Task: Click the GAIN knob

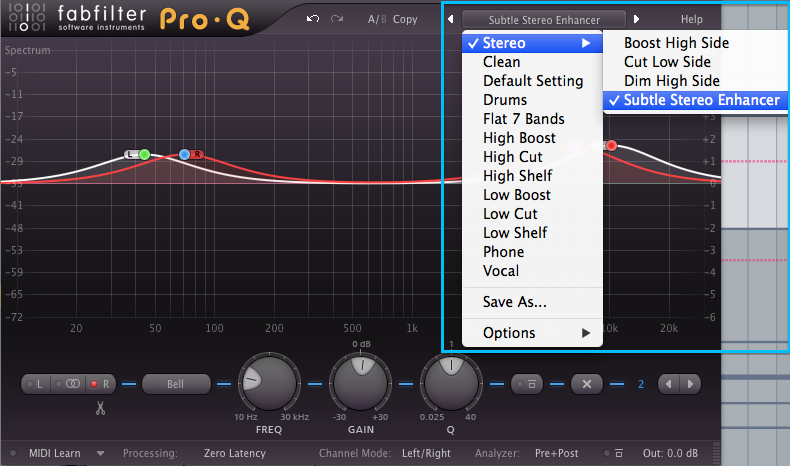Action: click(x=361, y=382)
